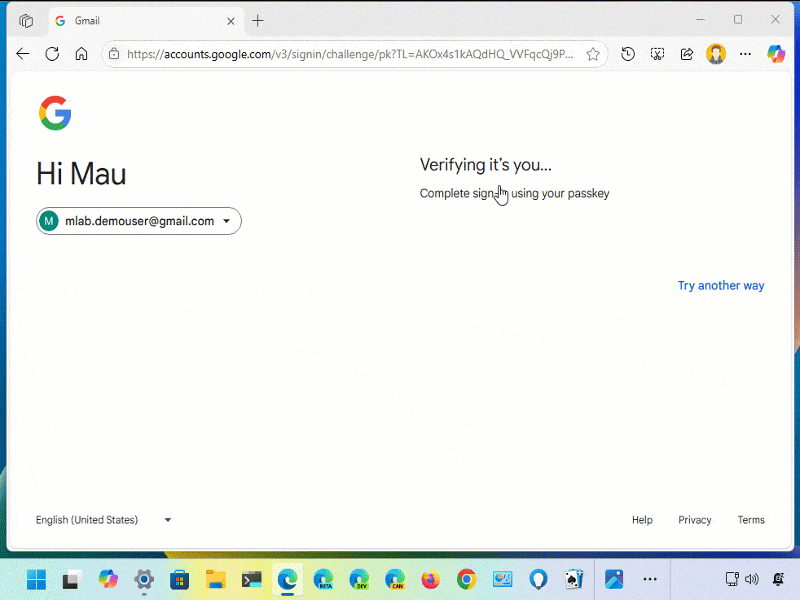This screenshot has width=800, height=600.
Task: Open the Share options
Action: click(x=687, y=54)
